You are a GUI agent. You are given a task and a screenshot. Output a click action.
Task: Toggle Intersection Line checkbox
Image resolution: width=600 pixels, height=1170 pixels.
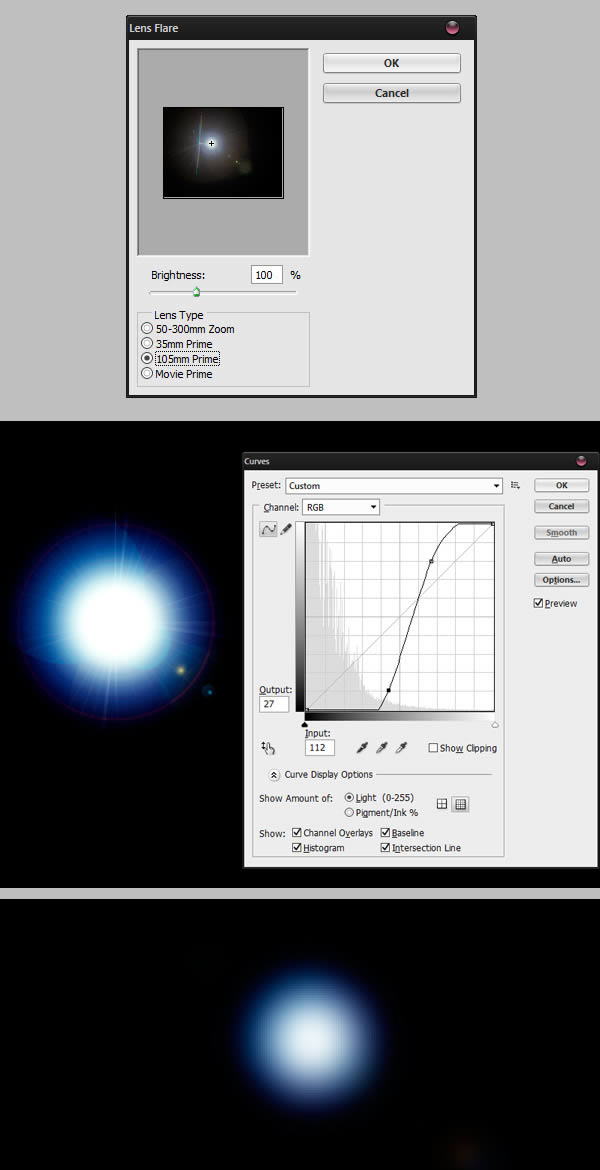click(386, 848)
